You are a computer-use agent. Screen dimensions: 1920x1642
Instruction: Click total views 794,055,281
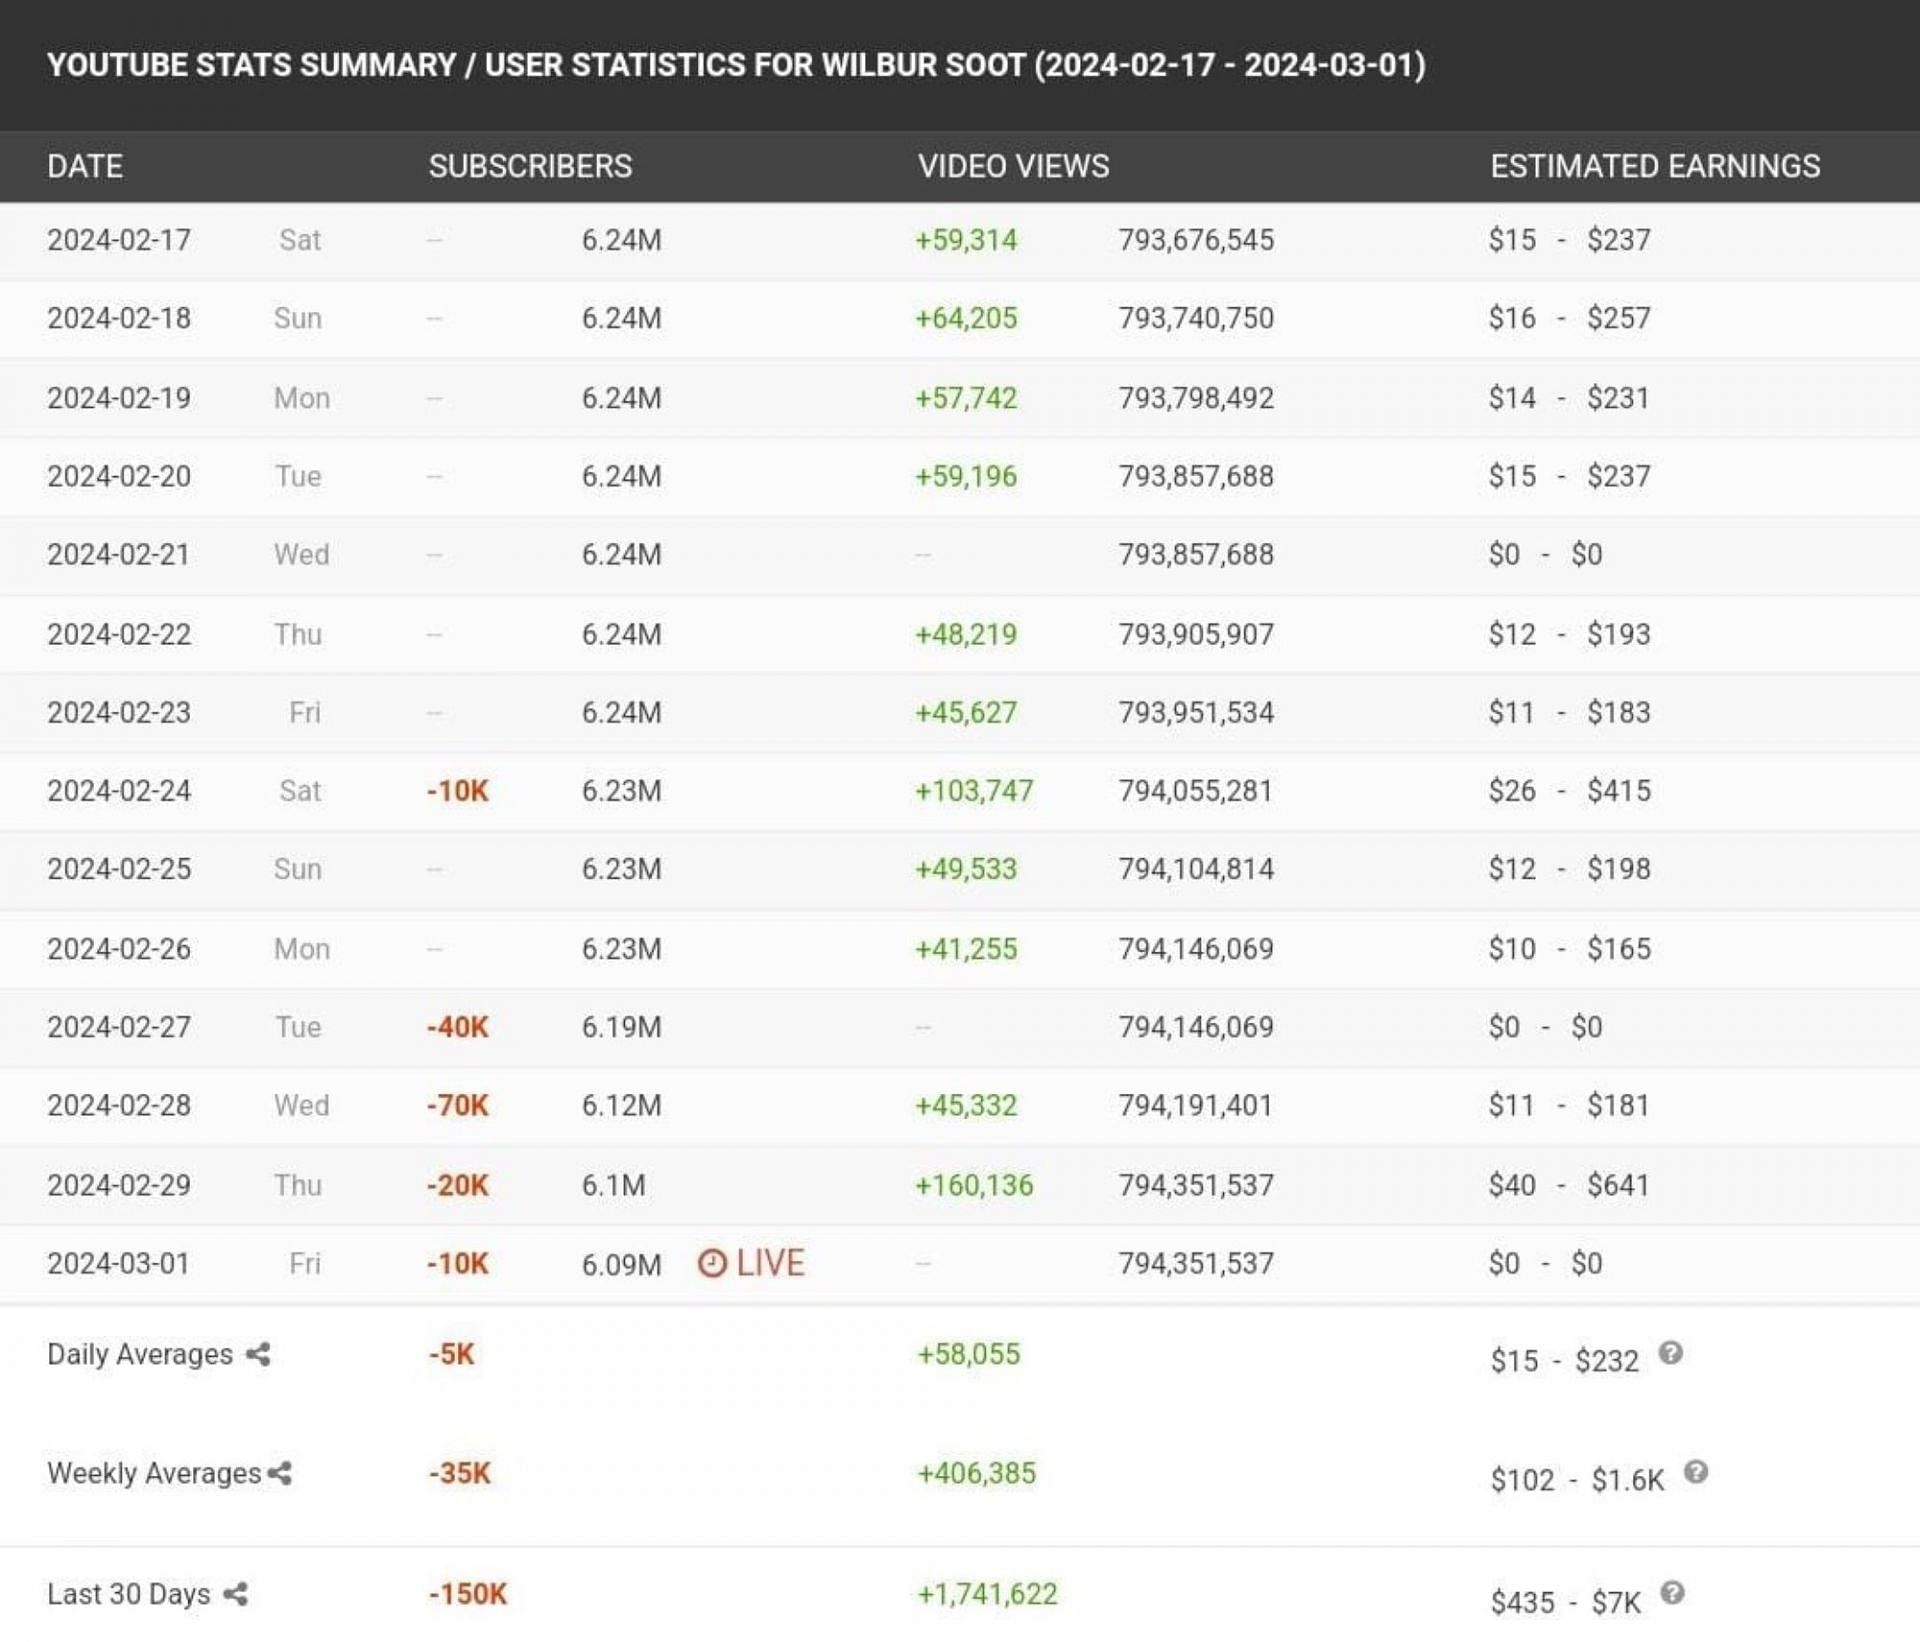(x=1196, y=791)
